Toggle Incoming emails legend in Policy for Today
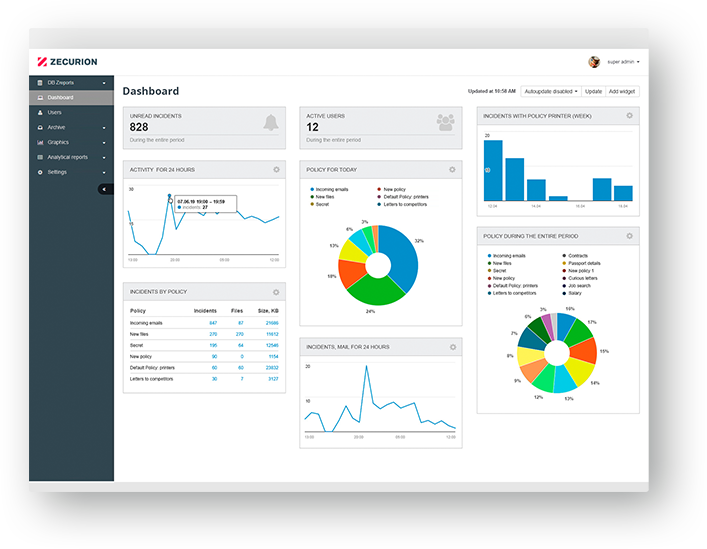The width and height of the screenshot is (707, 549). pos(329,189)
